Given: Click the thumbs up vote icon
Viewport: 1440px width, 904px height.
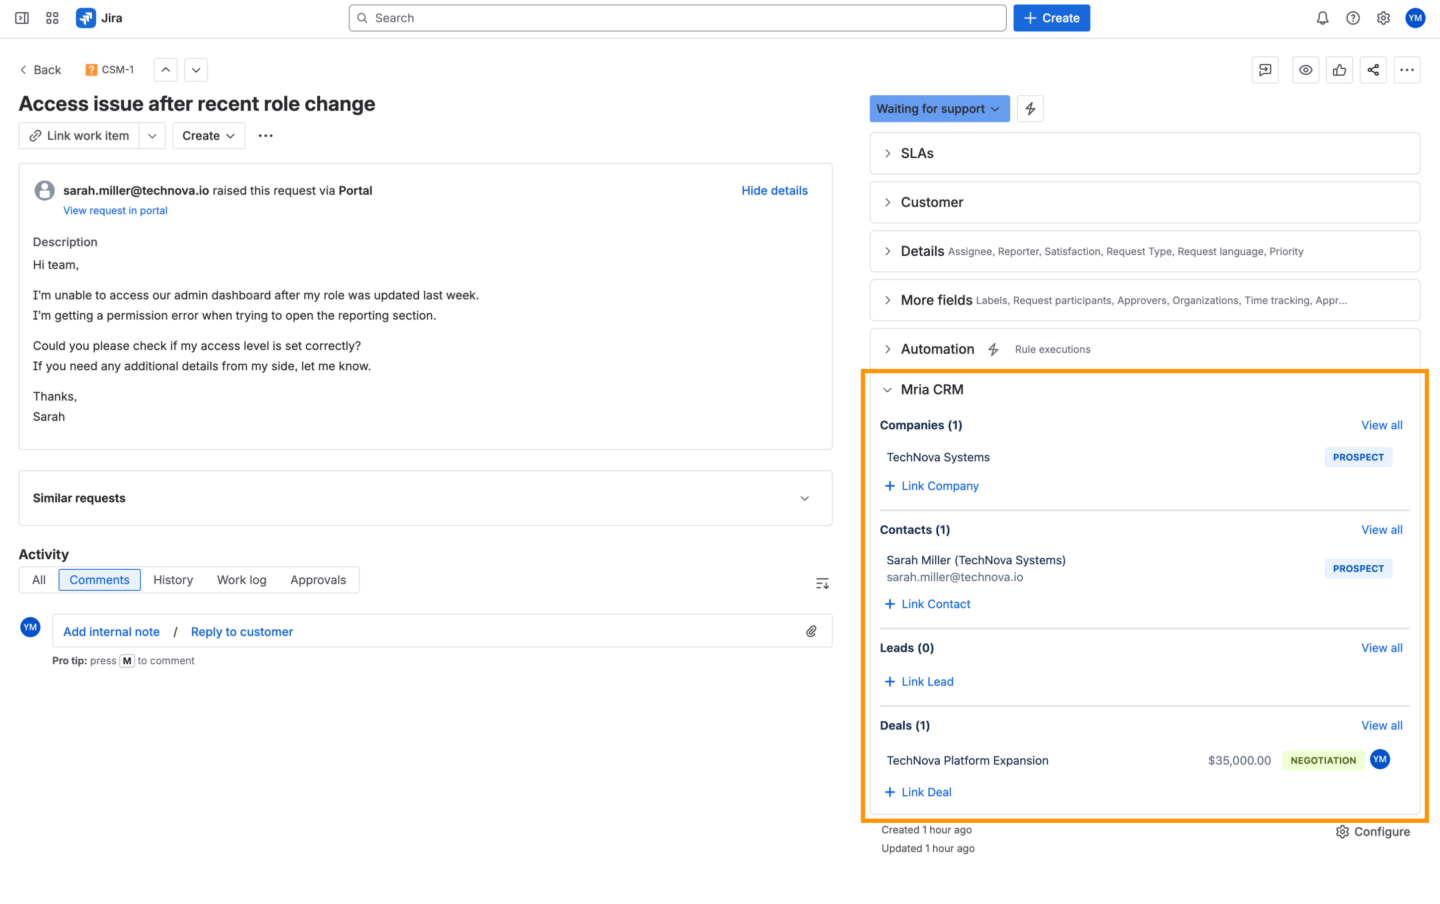Looking at the screenshot, I should 1339,70.
